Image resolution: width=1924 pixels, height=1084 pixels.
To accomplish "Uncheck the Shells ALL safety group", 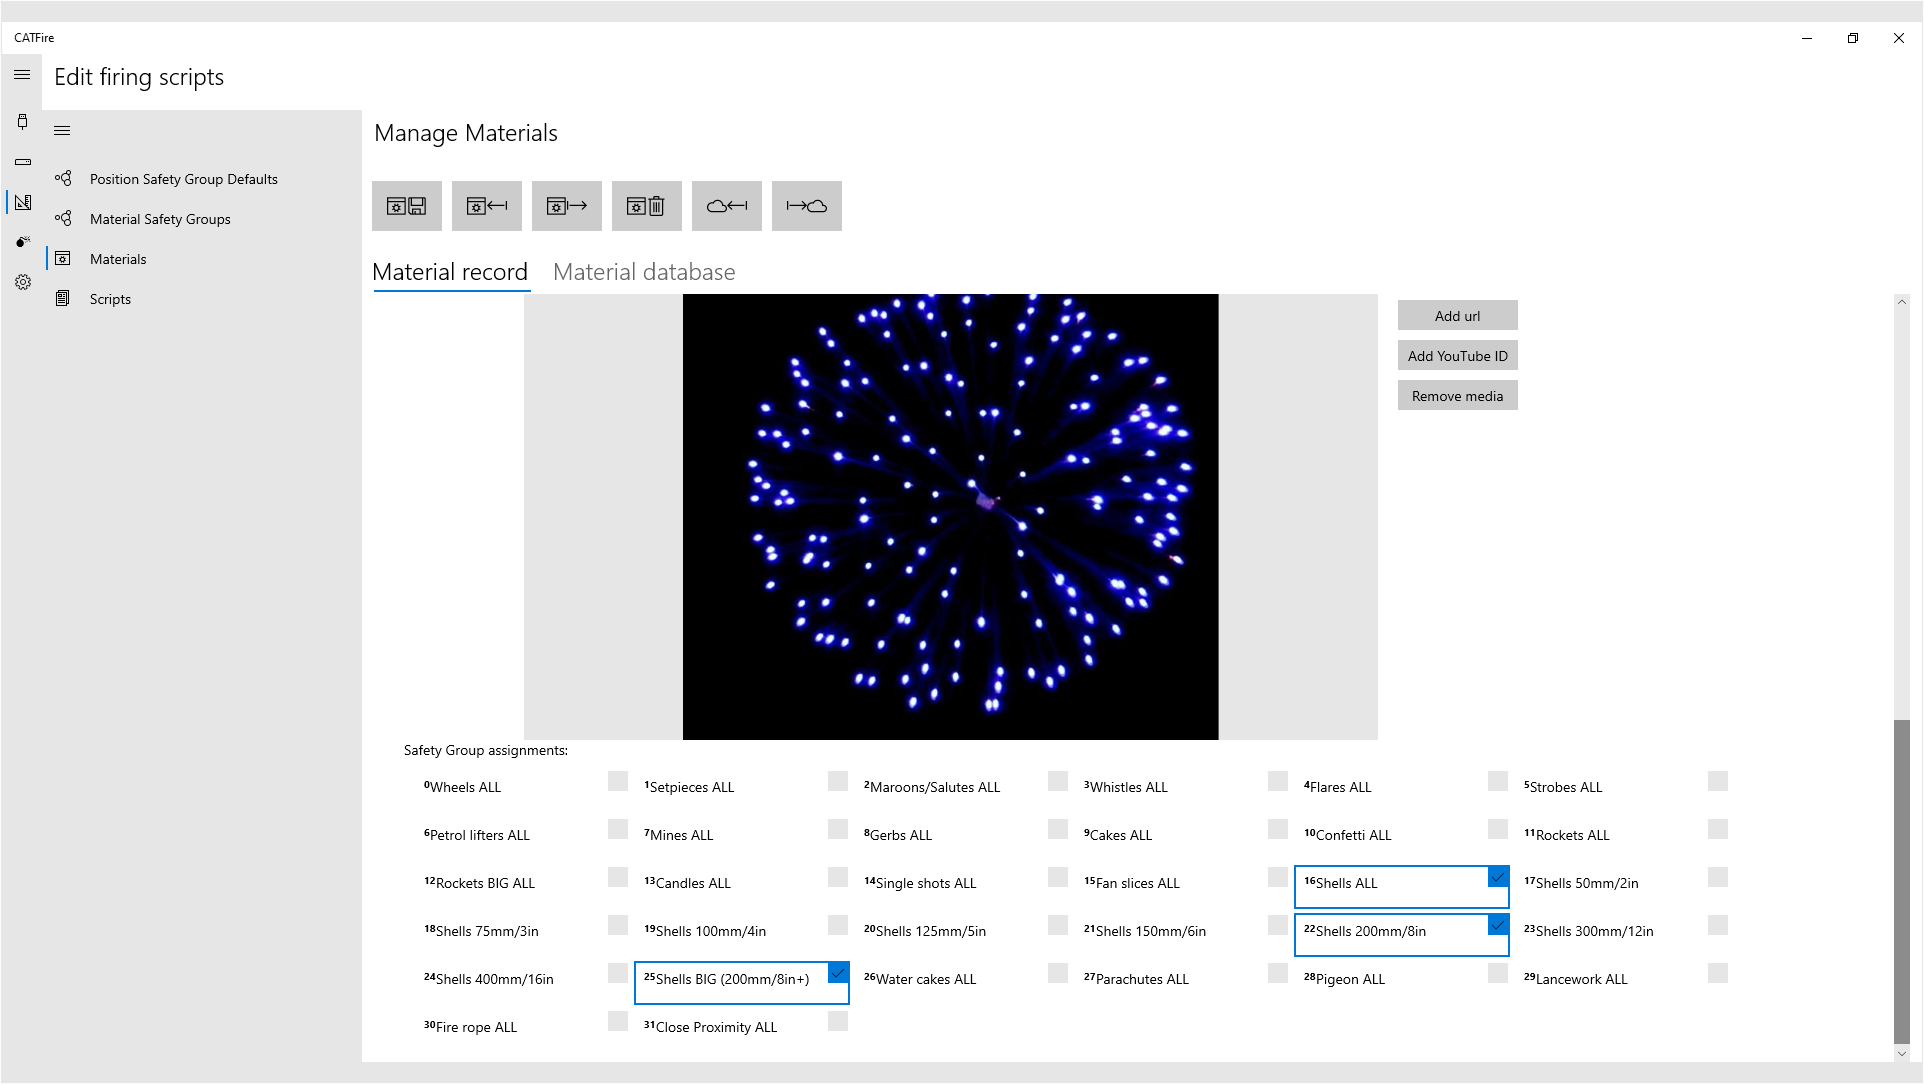I will pos(1497,878).
